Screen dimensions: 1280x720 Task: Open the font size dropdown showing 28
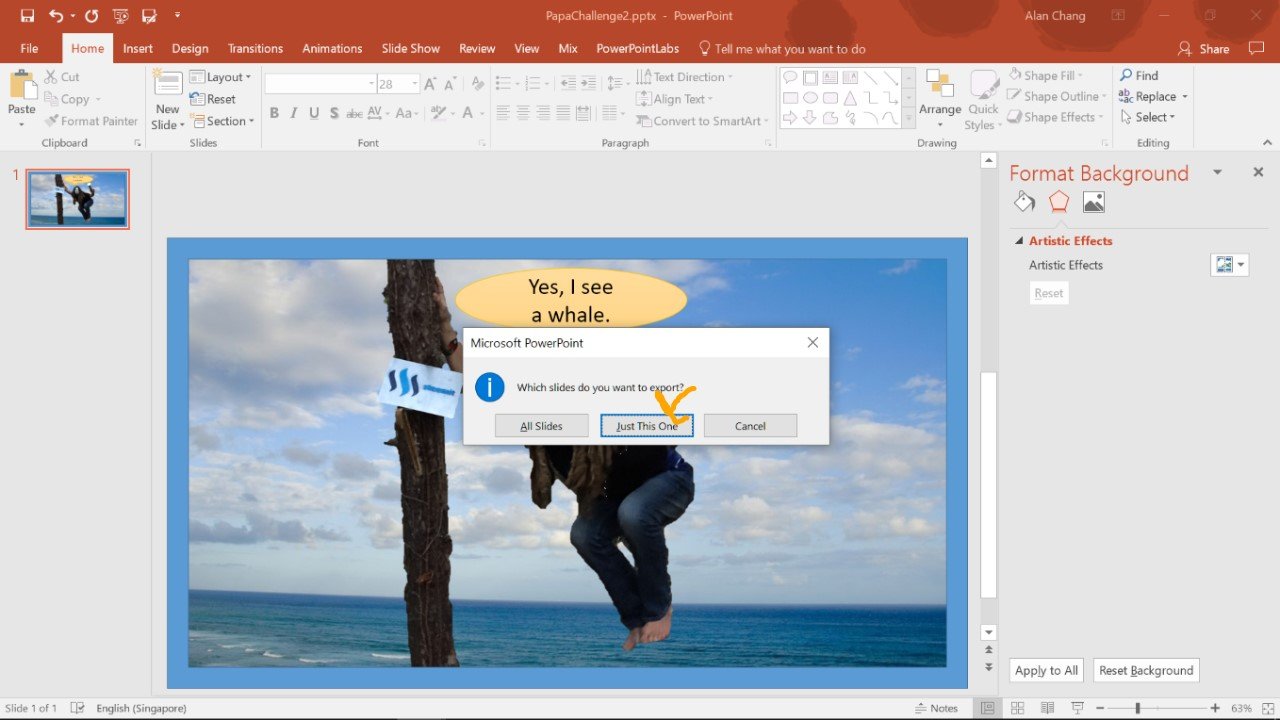413,84
